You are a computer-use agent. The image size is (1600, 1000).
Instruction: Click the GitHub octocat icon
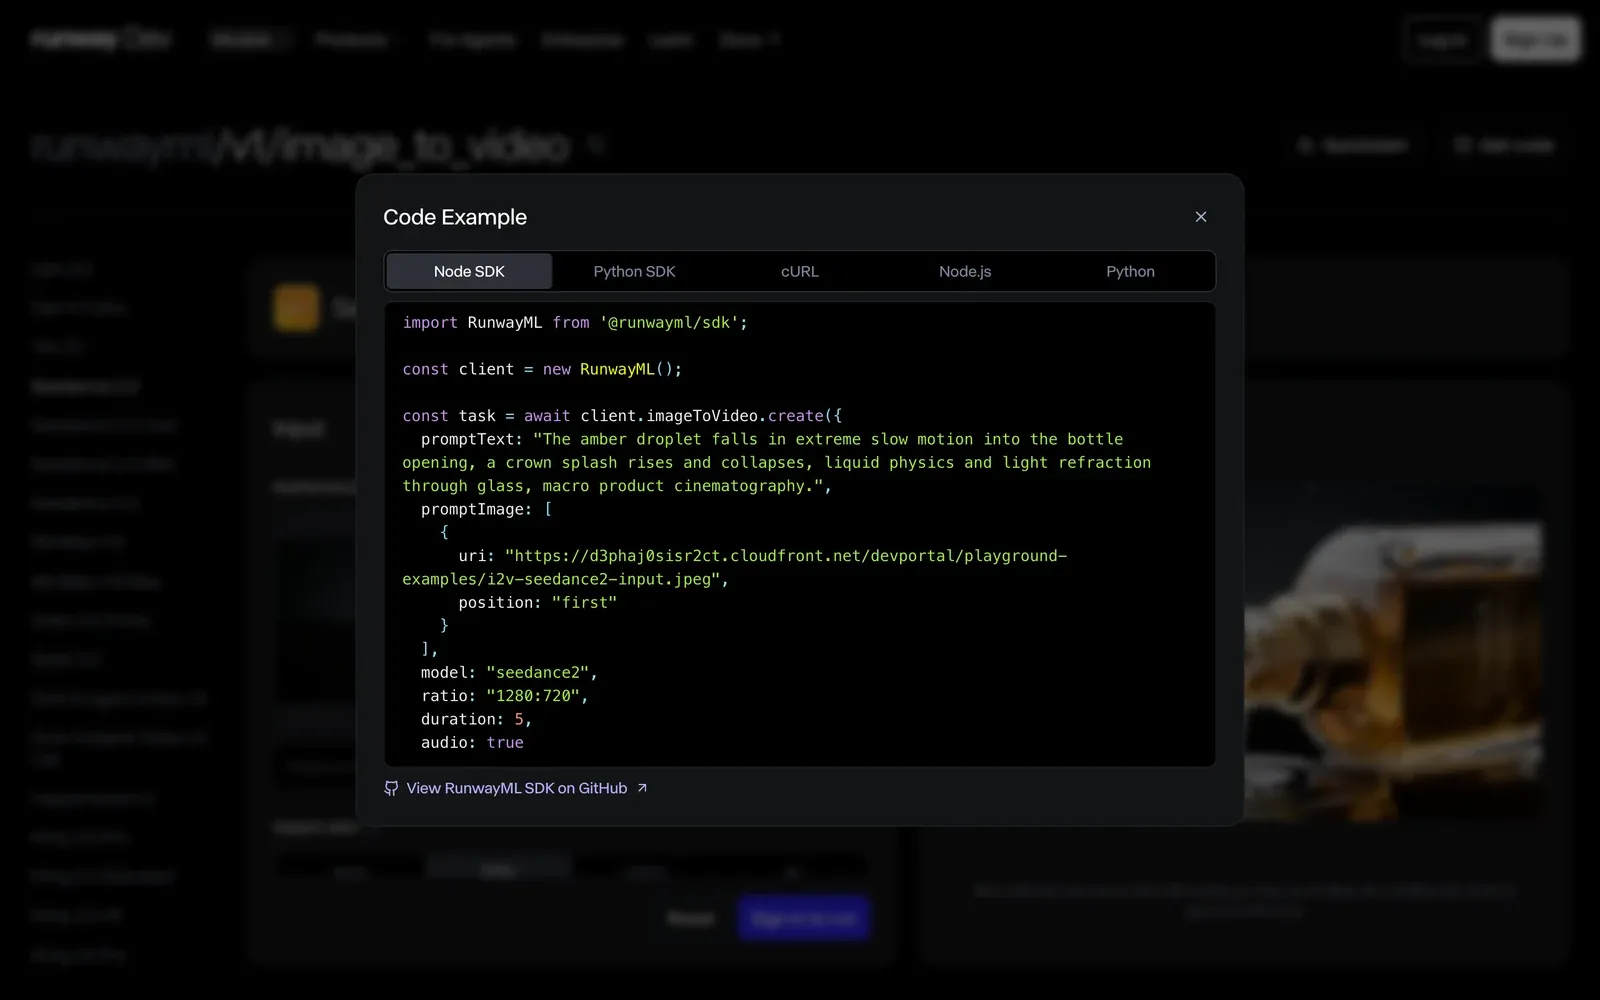391,788
